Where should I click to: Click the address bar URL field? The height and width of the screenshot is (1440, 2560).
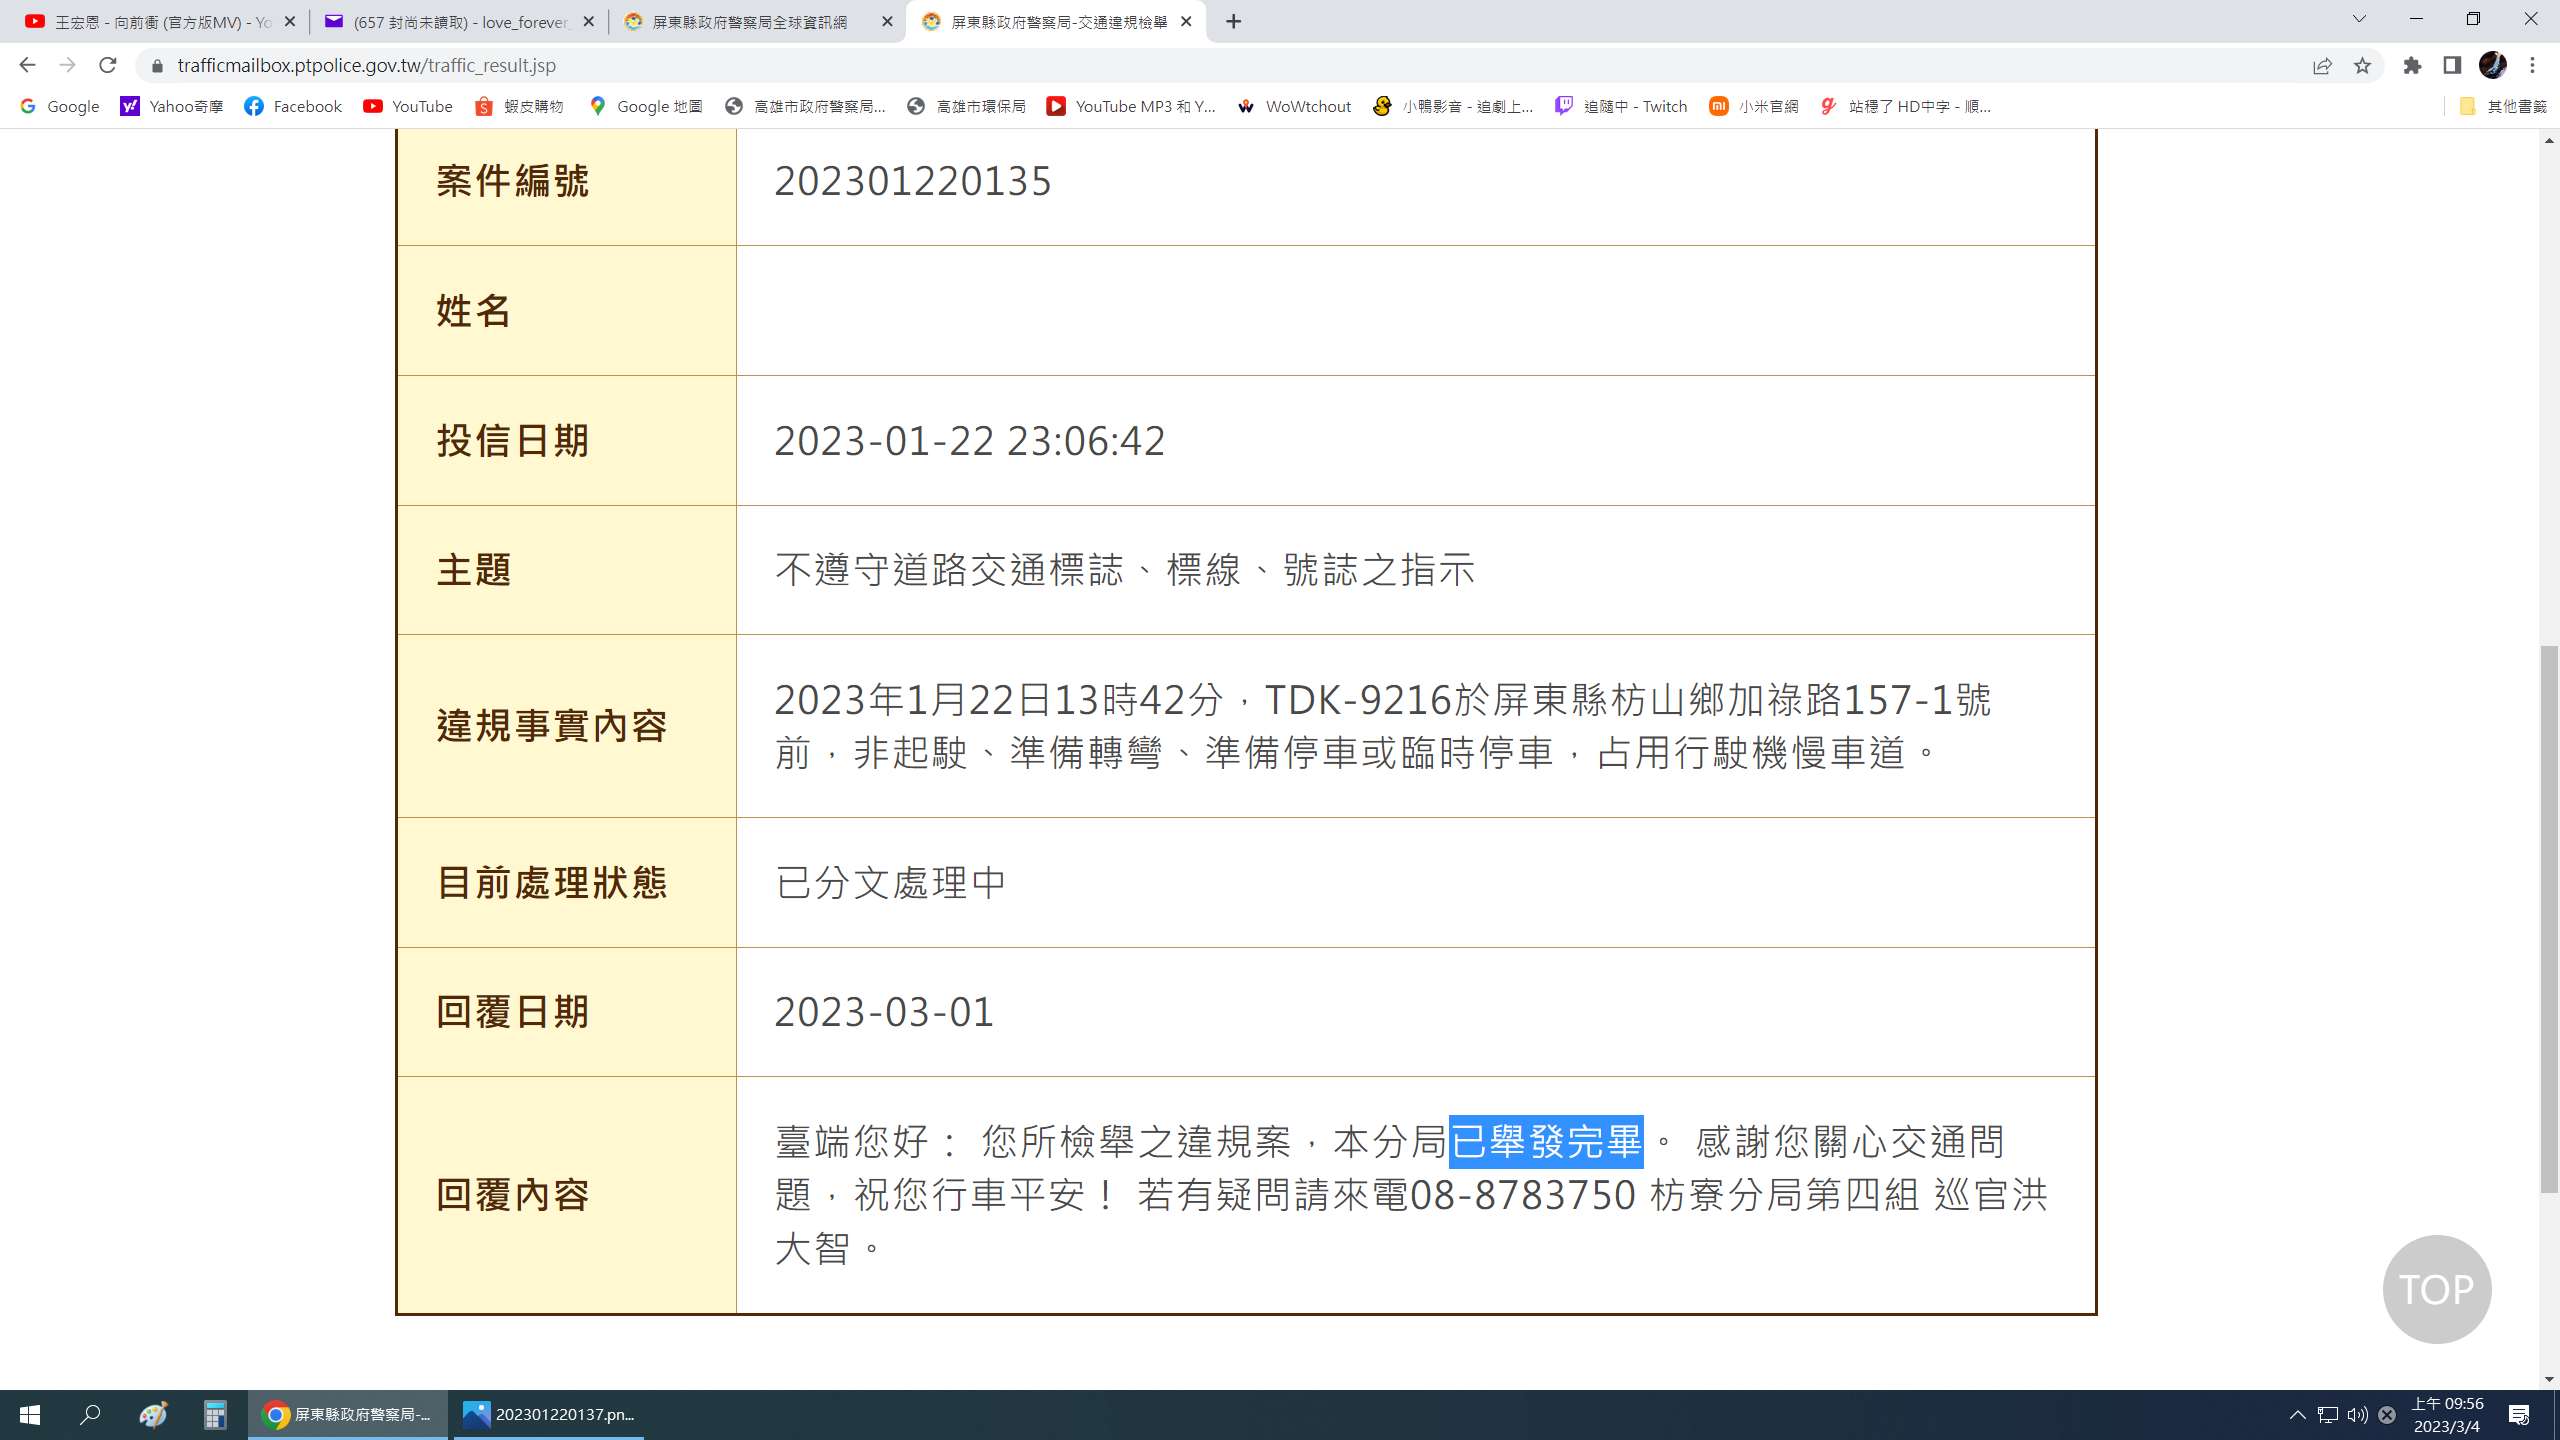[1220, 65]
